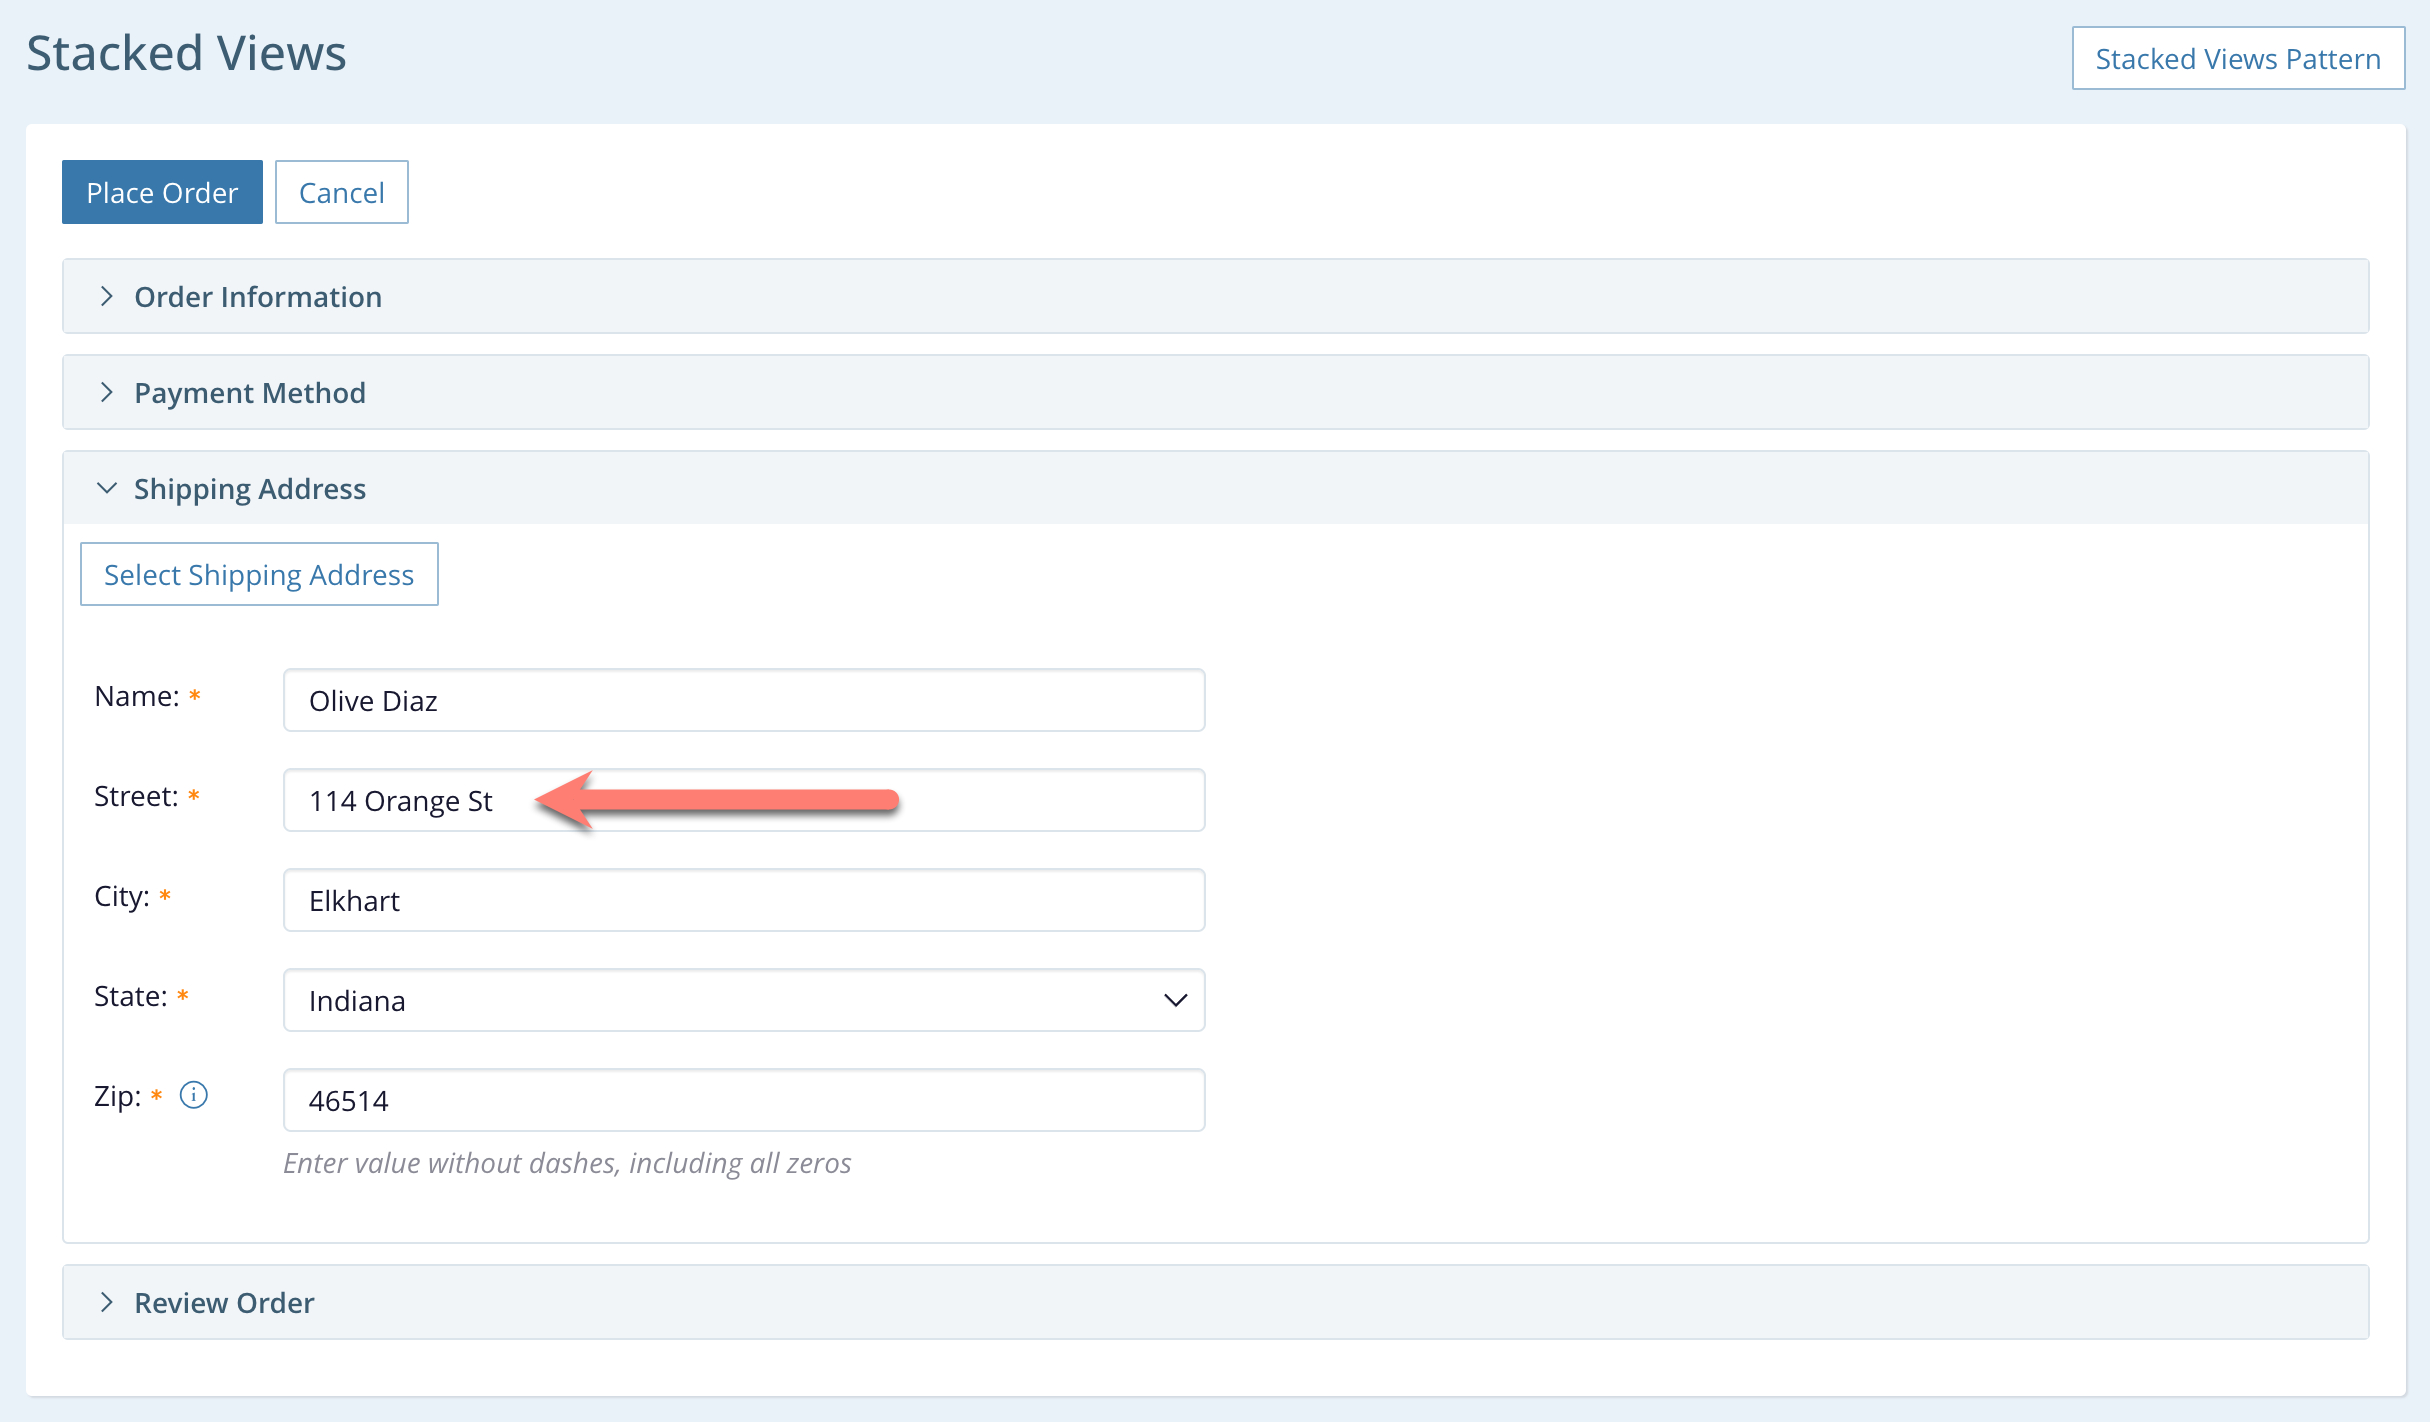Viewport: 2430px width, 1422px height.
Task: Expand the Payment Method chevron
Action: tap(107, 393)
